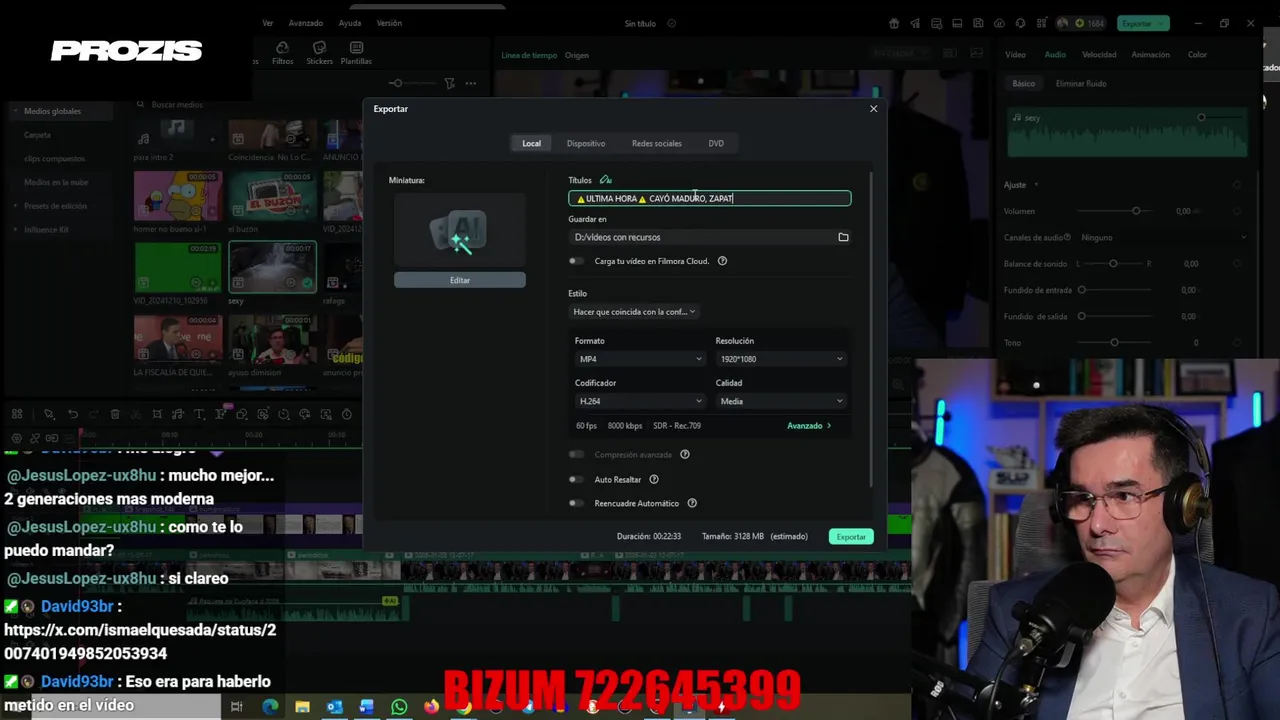Image resolution: width=1280 pixels, height=720 pixels.
Task: Open Microsoft Edge from the taskbar
Action: pyautogui.click(x=270, y=707)
